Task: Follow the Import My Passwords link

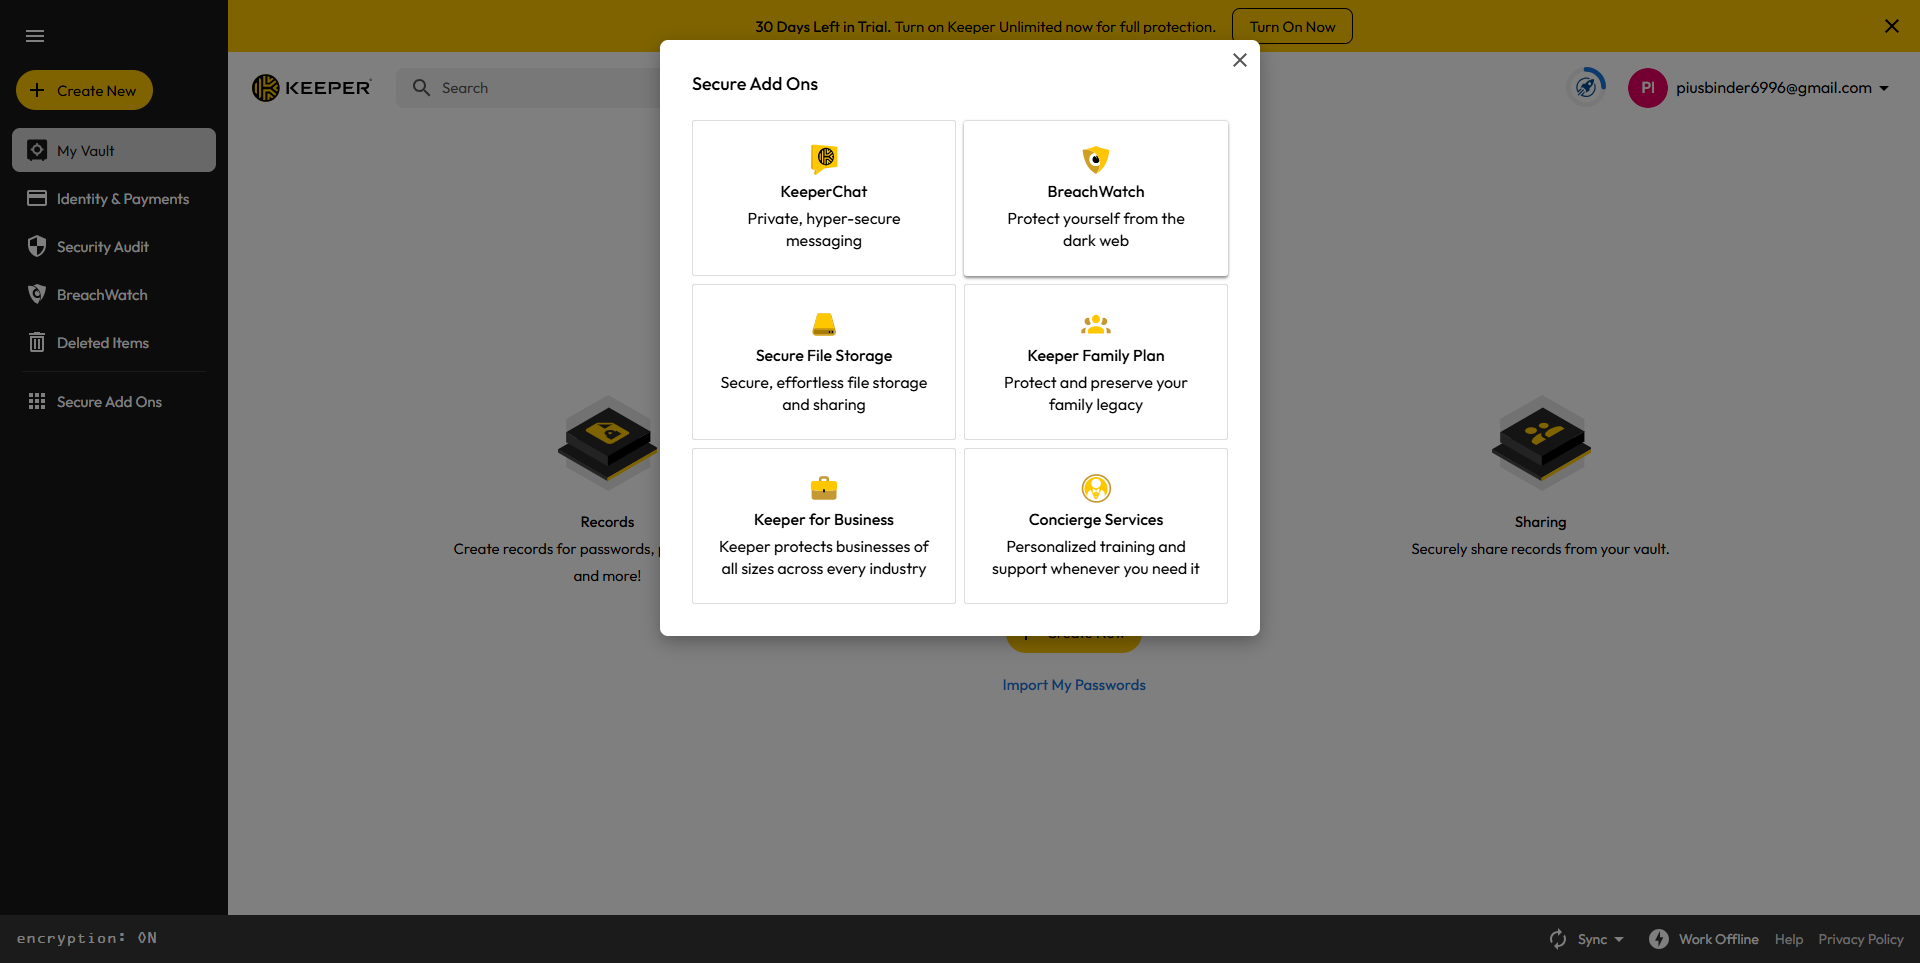Action: coord(1074,685)
